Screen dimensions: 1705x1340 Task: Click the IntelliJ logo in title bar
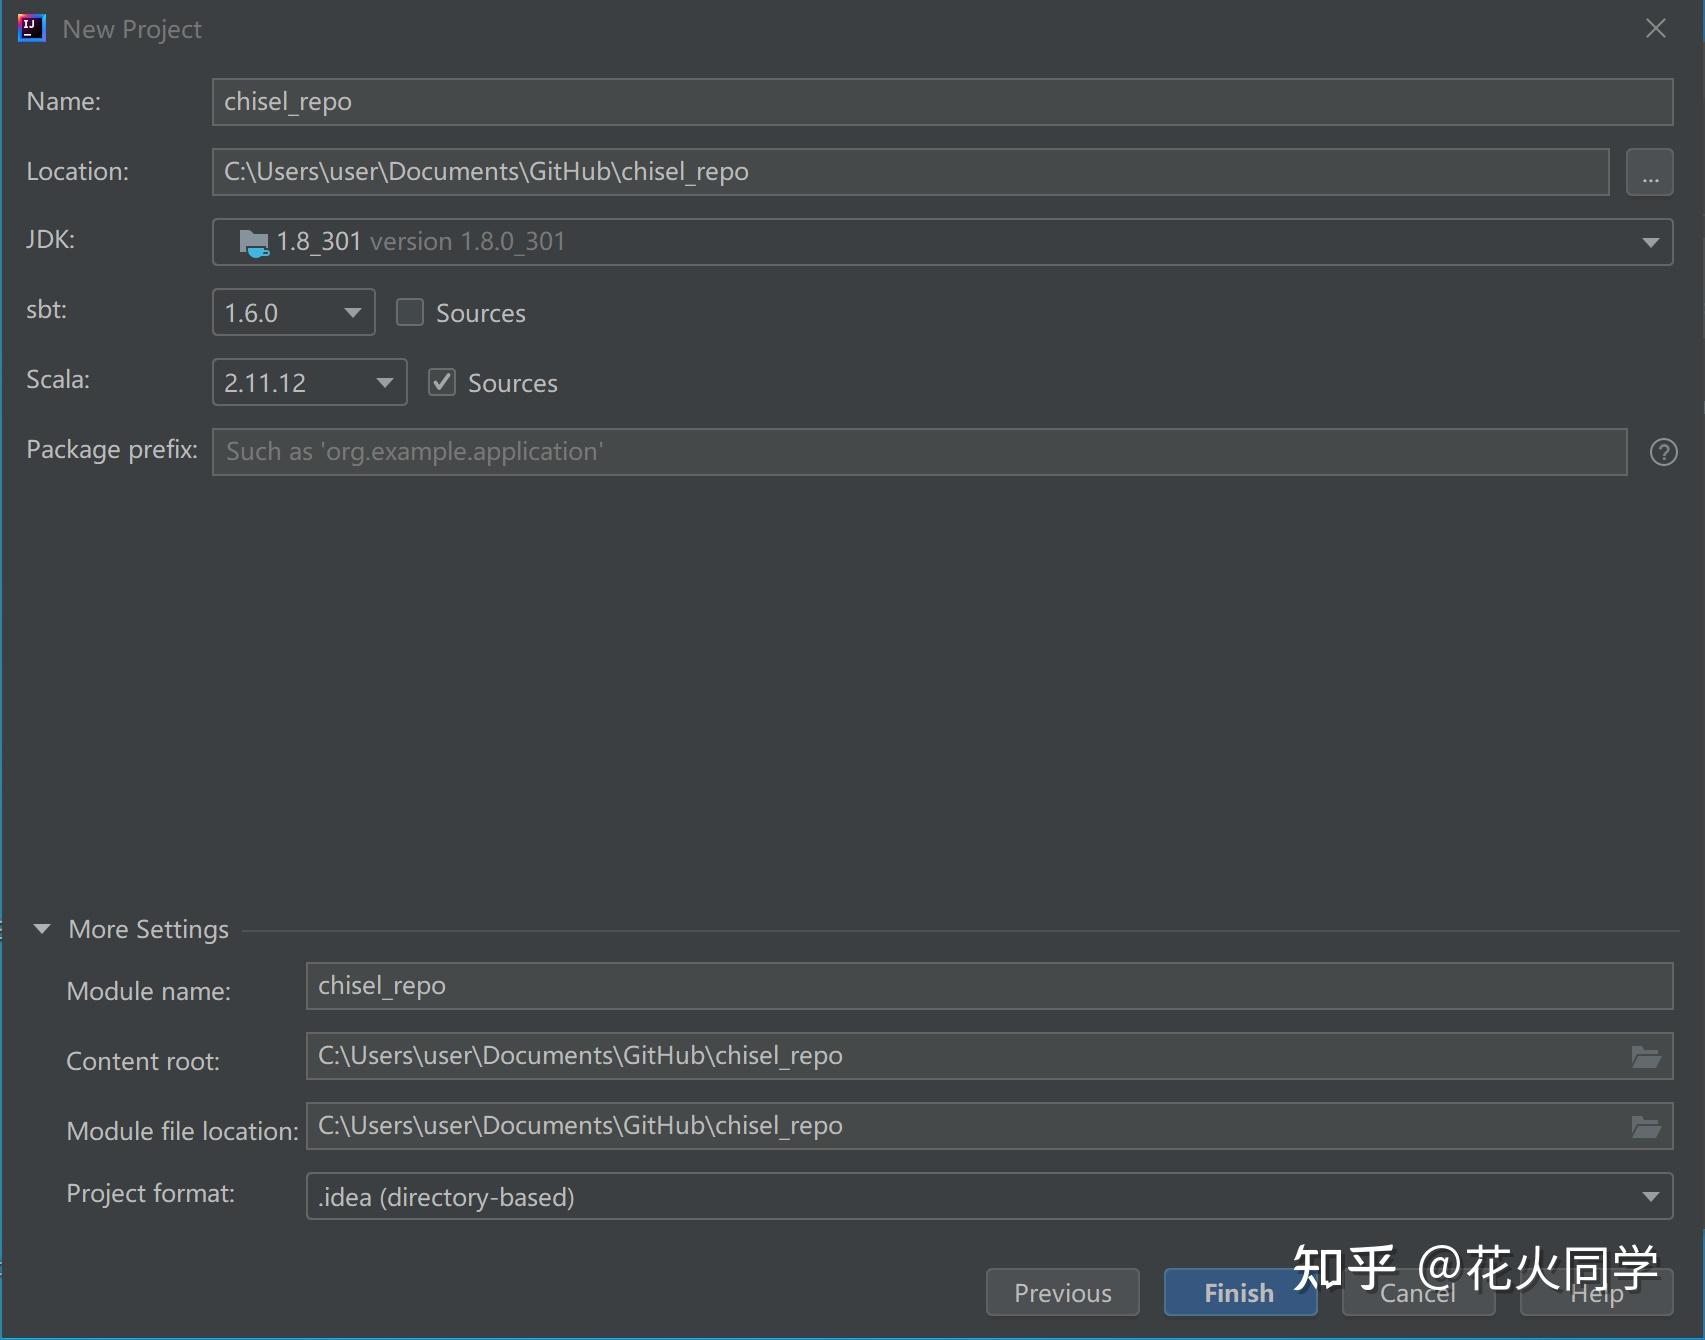32,28
